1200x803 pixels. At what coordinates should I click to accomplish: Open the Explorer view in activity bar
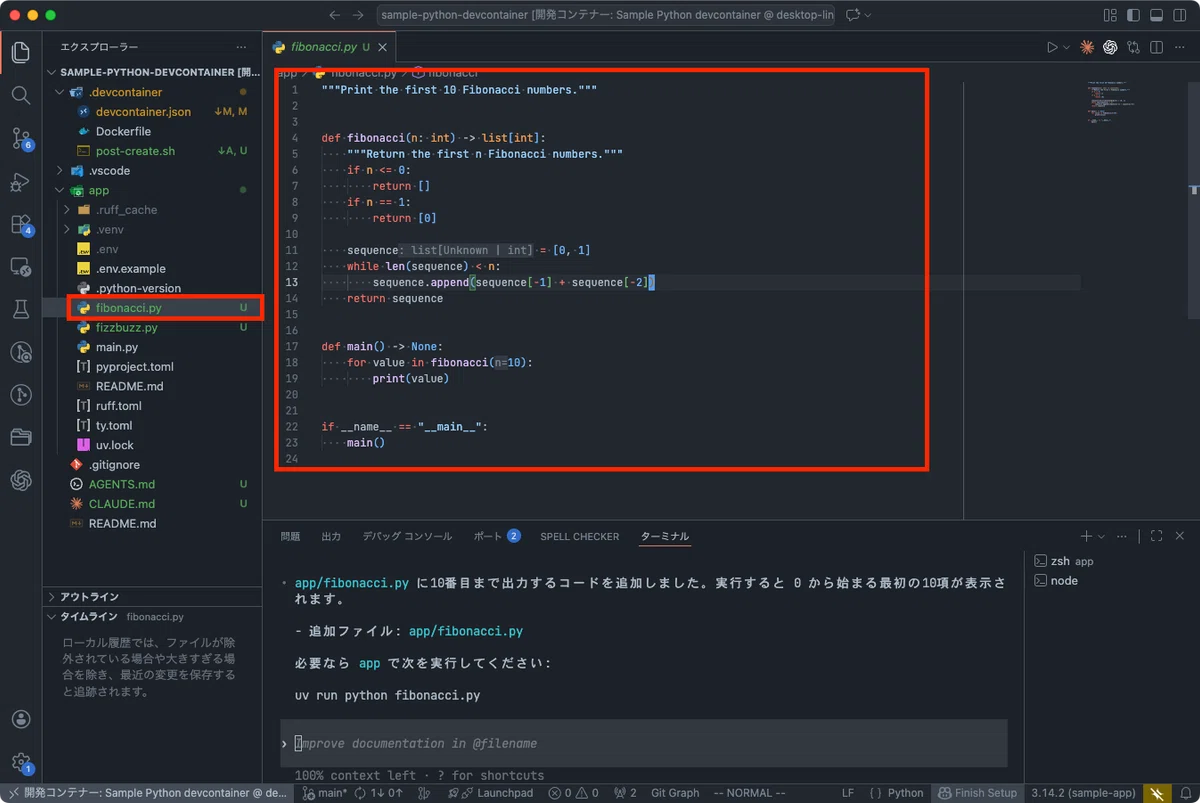pos(20,53)
